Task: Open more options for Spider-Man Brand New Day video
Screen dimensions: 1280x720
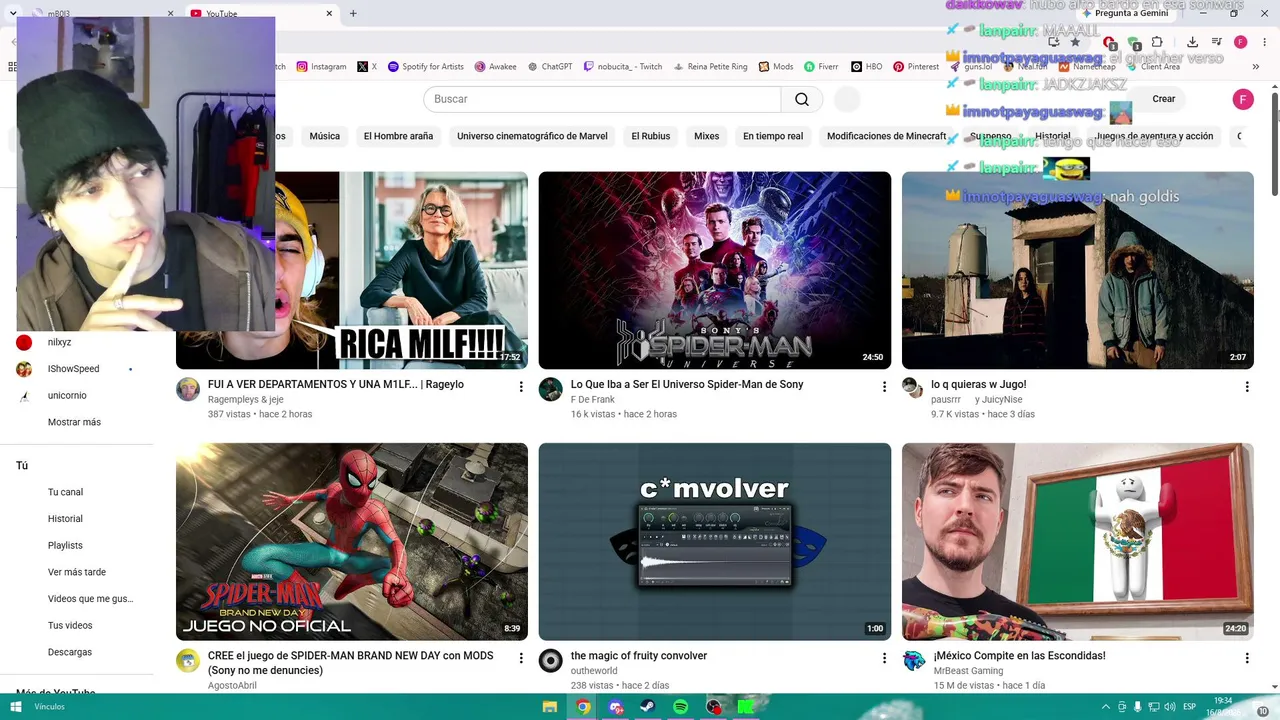Action: click(521, 658)
